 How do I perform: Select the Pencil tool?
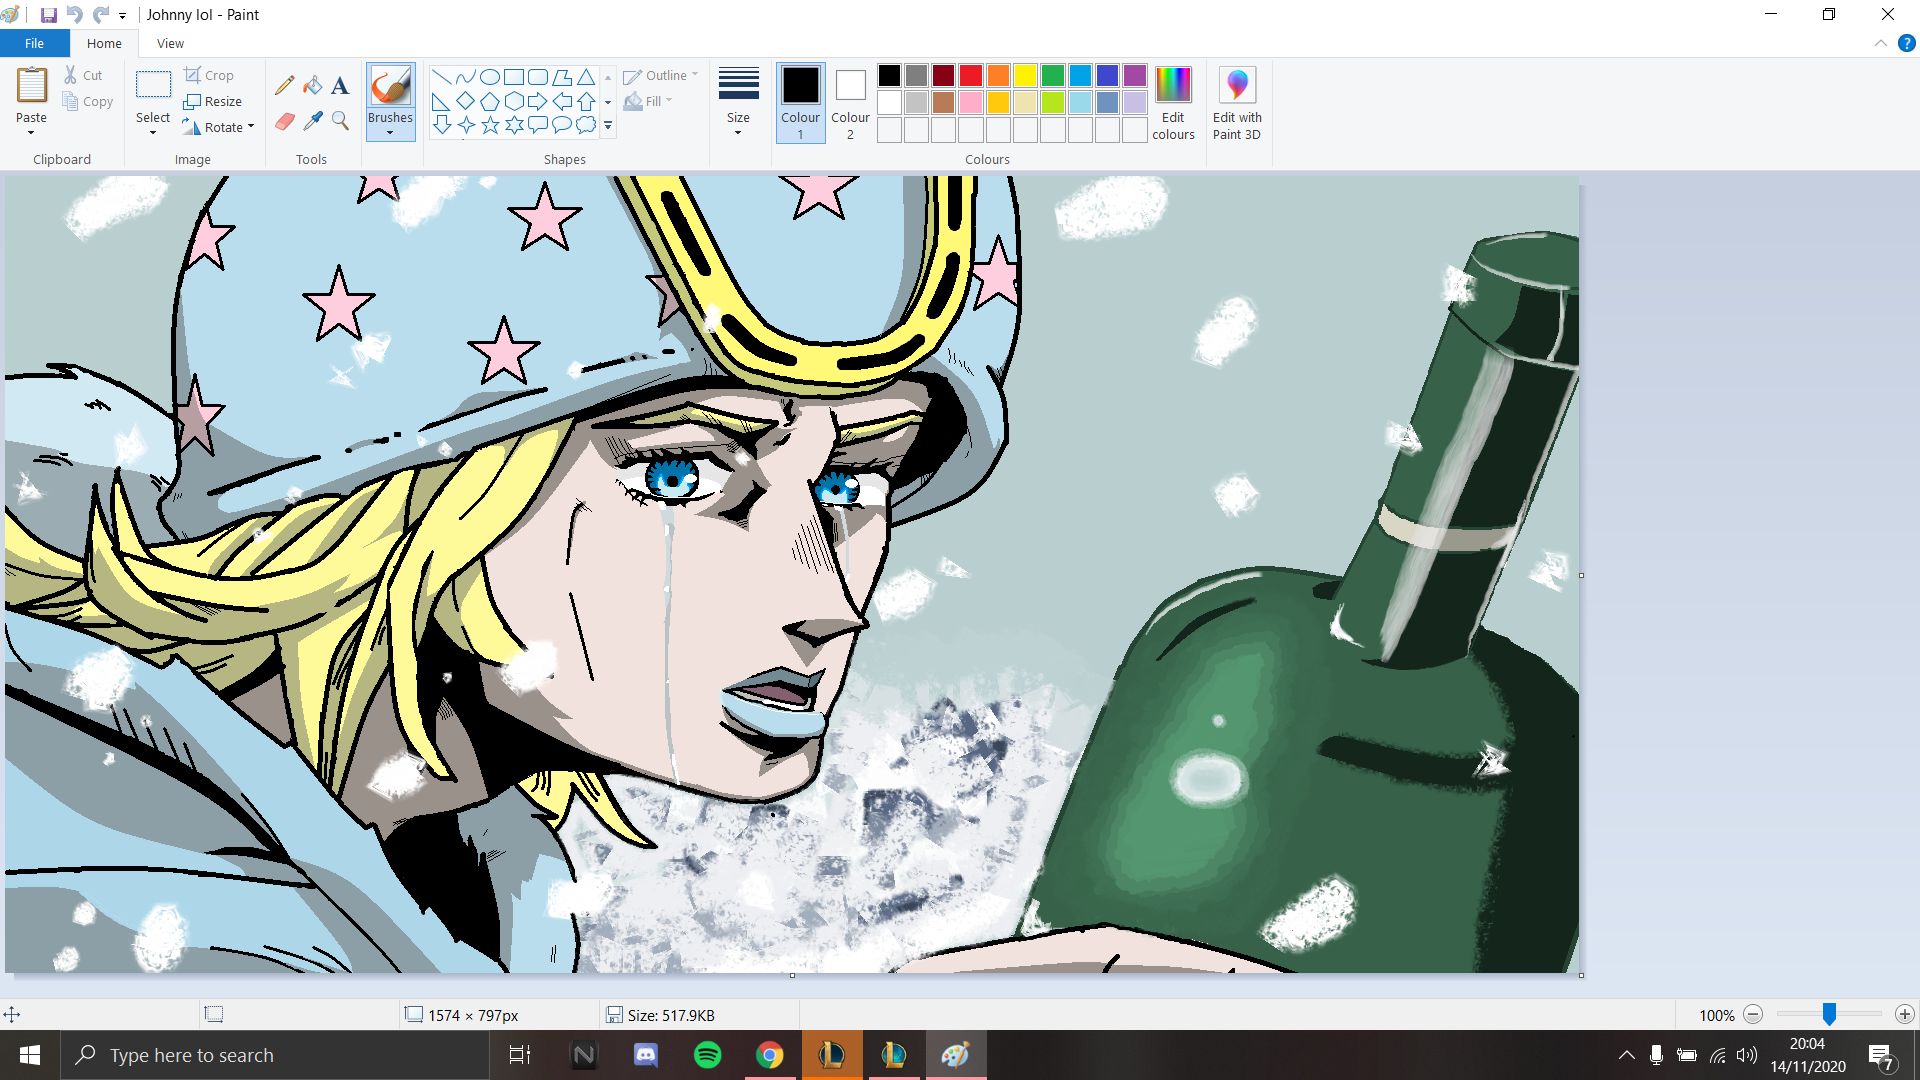coord(284,84)
